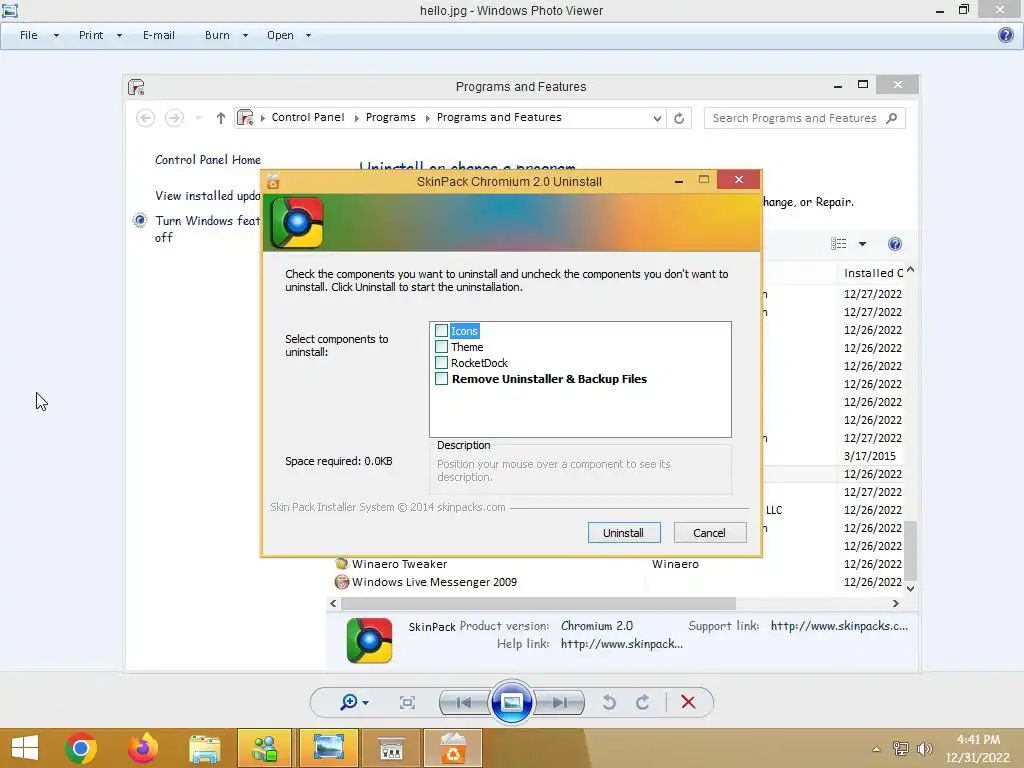1024x768 pixels.
Task: Check the Icons component
Action: 441,331
